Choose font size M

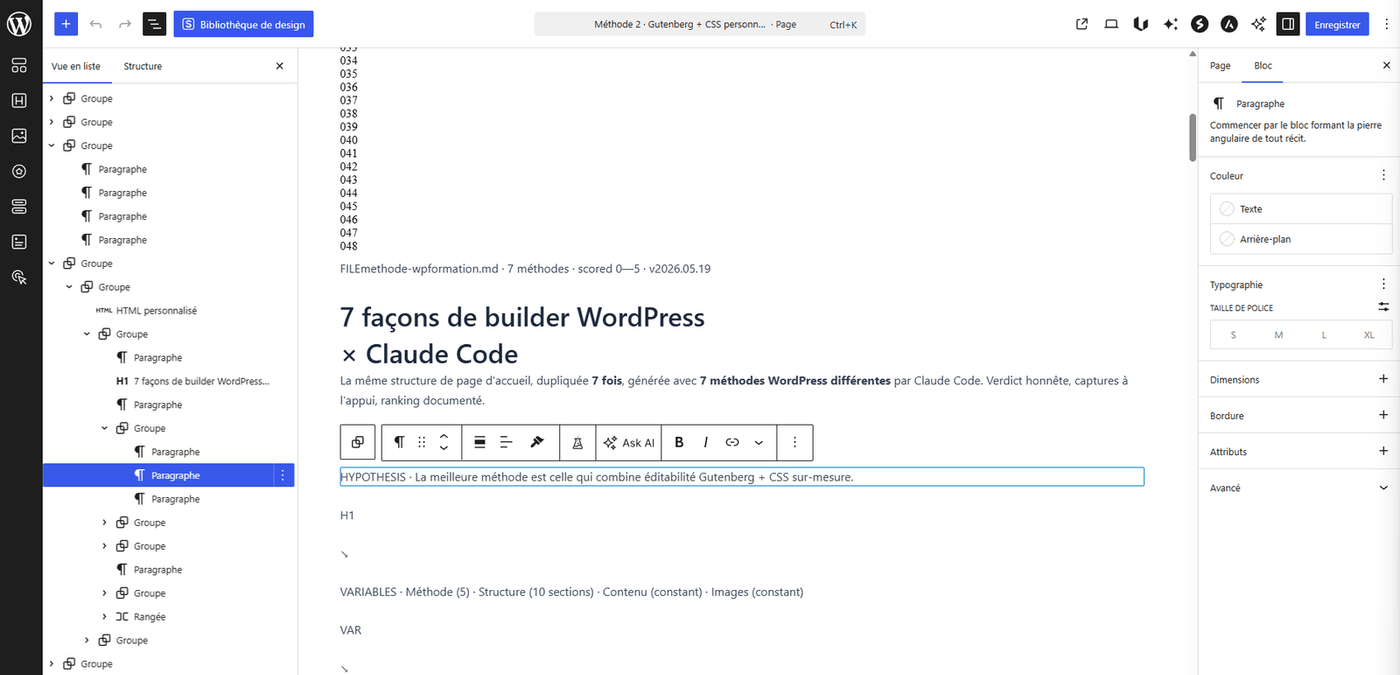pyautogui.click(x=1278, y=335)
